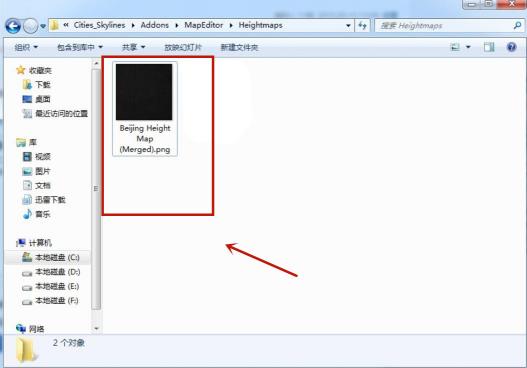Click the navigation pane scrollbar down arrow
The width and height of the screenshot is (527, 368).
point(96,328)
